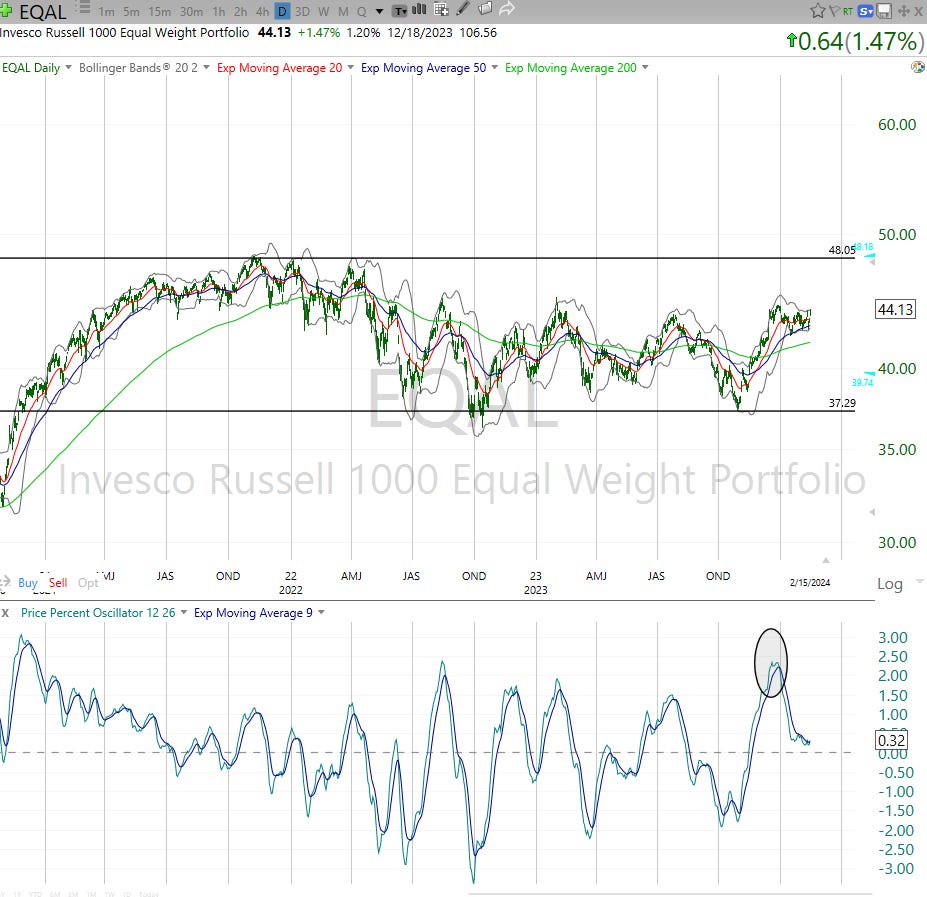This screenshot has width=927, height=897.
Task: Click the Invesco Russell 1000 Equal Weight Portfolio name
Action: coord(125,33)
